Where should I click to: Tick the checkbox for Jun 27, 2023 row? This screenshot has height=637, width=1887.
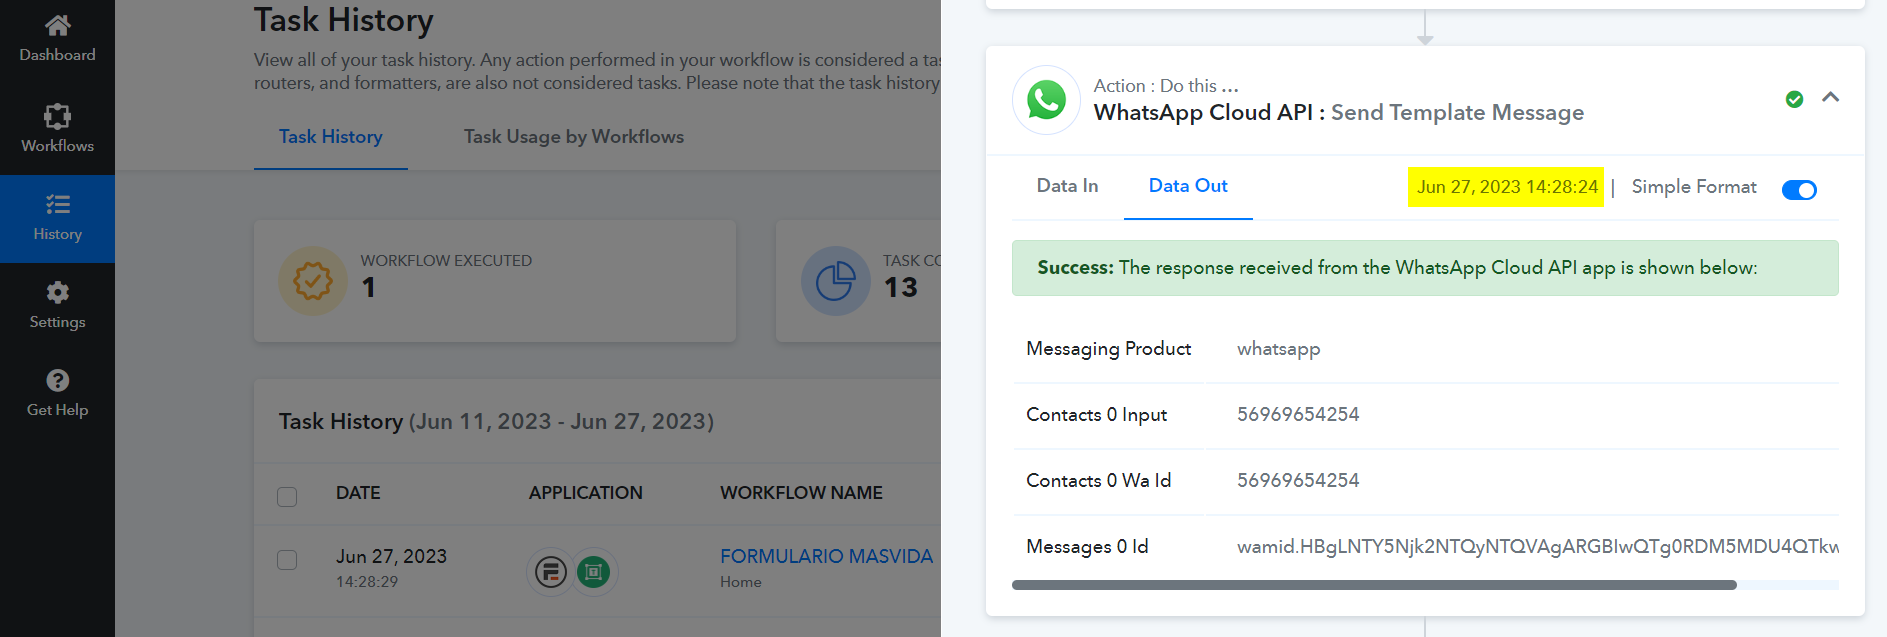[287, 559]
